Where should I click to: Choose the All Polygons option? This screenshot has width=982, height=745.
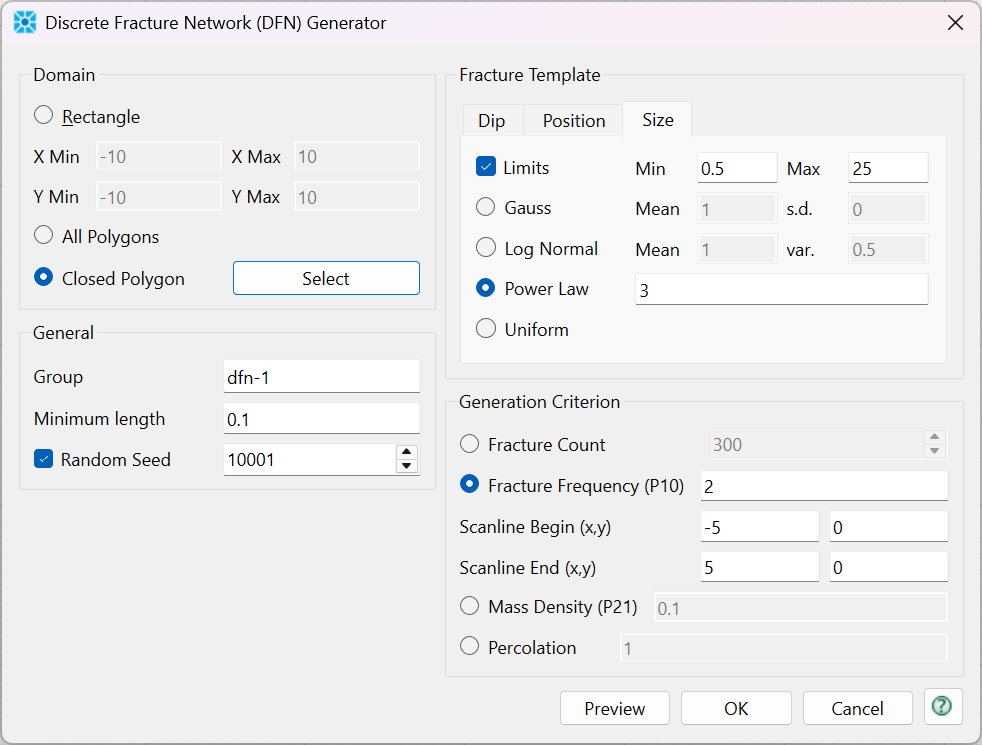click(x=44, y=236)
